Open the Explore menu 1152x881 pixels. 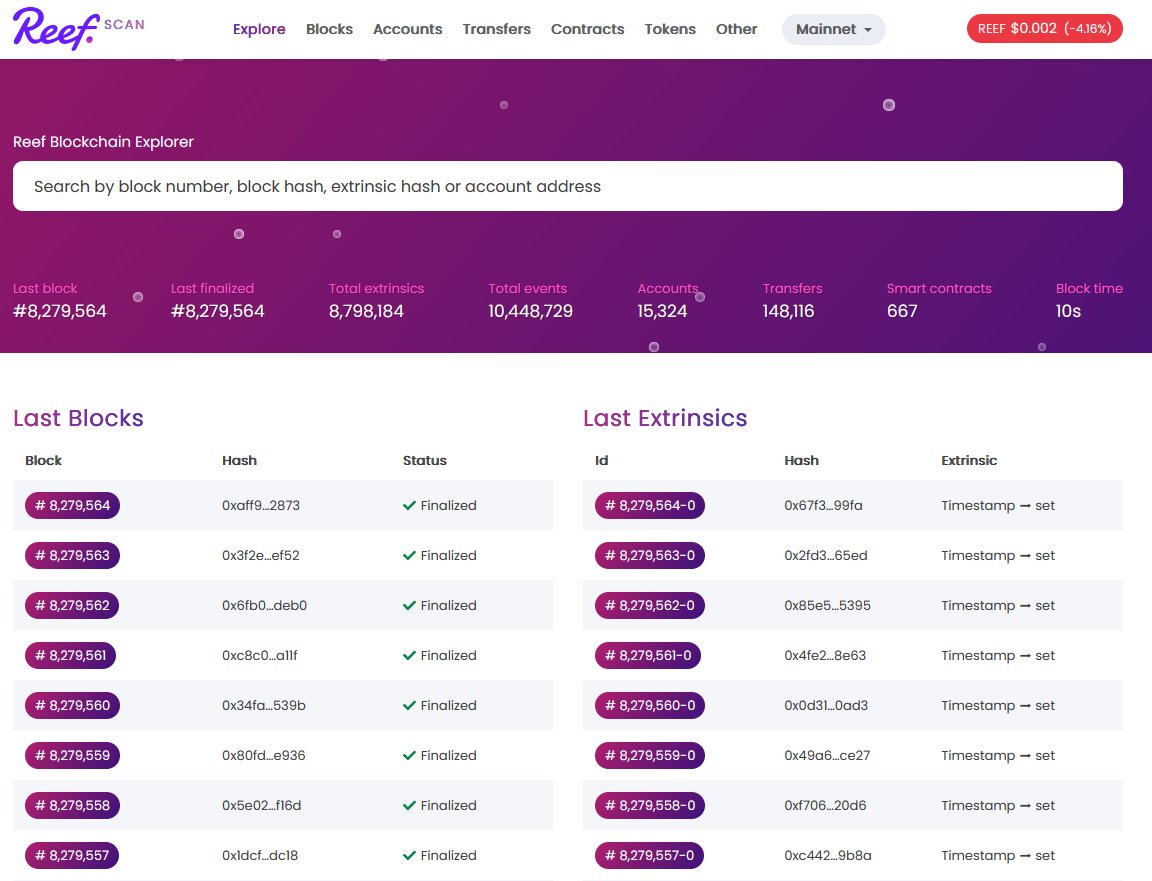click(x=259, y=29)
